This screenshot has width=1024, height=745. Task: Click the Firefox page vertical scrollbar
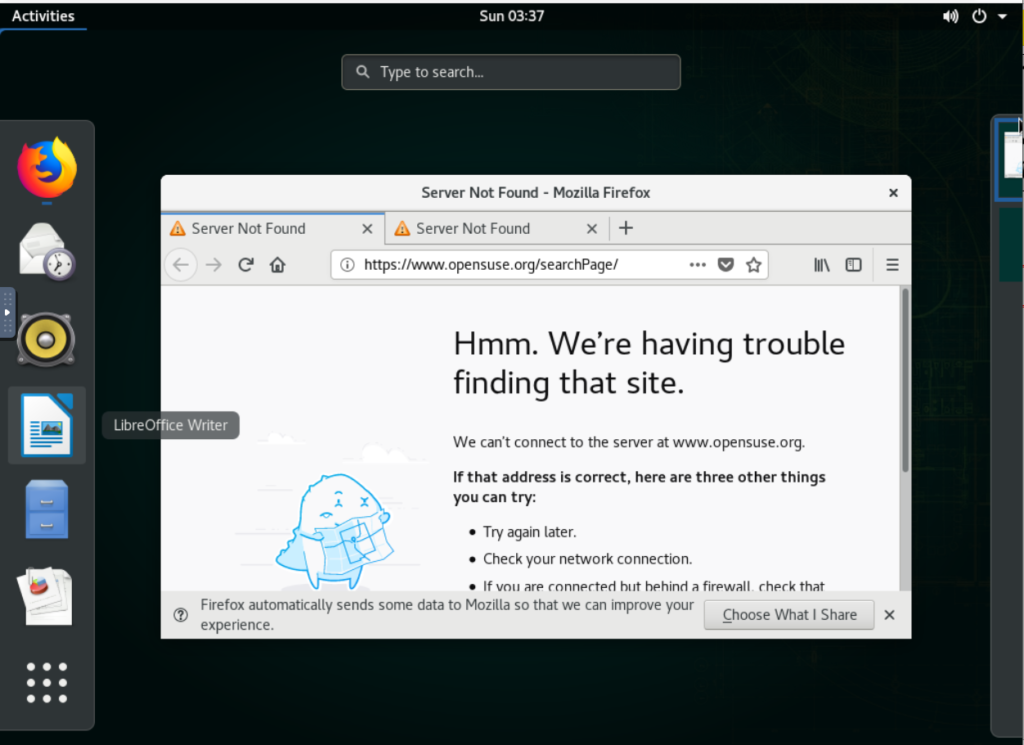[905, 380]
